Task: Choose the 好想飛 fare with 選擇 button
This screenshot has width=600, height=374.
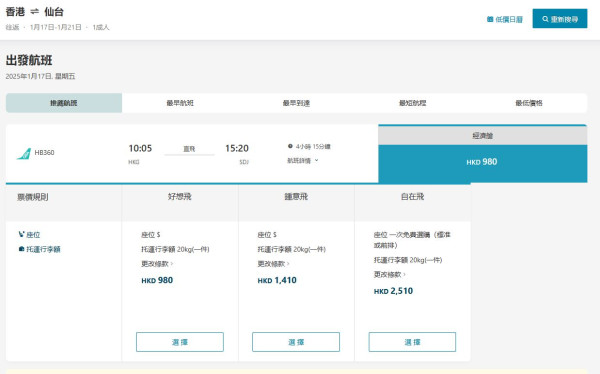Action: (x=180, y=342)
